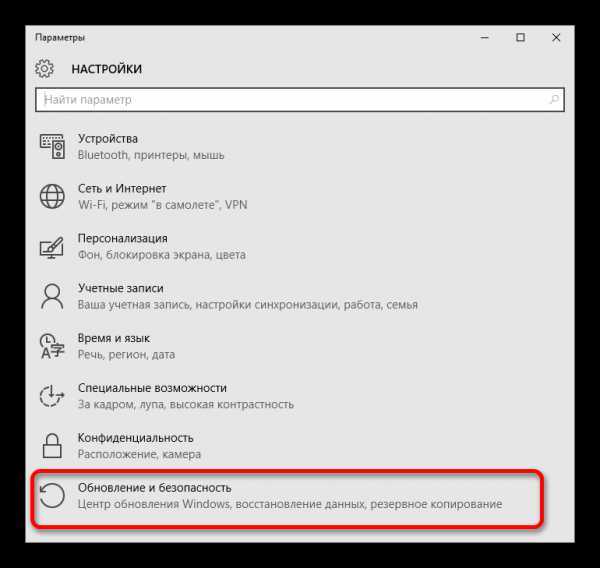Open the Время и язык title
This screenshot has height=568, width=600.
114,338
